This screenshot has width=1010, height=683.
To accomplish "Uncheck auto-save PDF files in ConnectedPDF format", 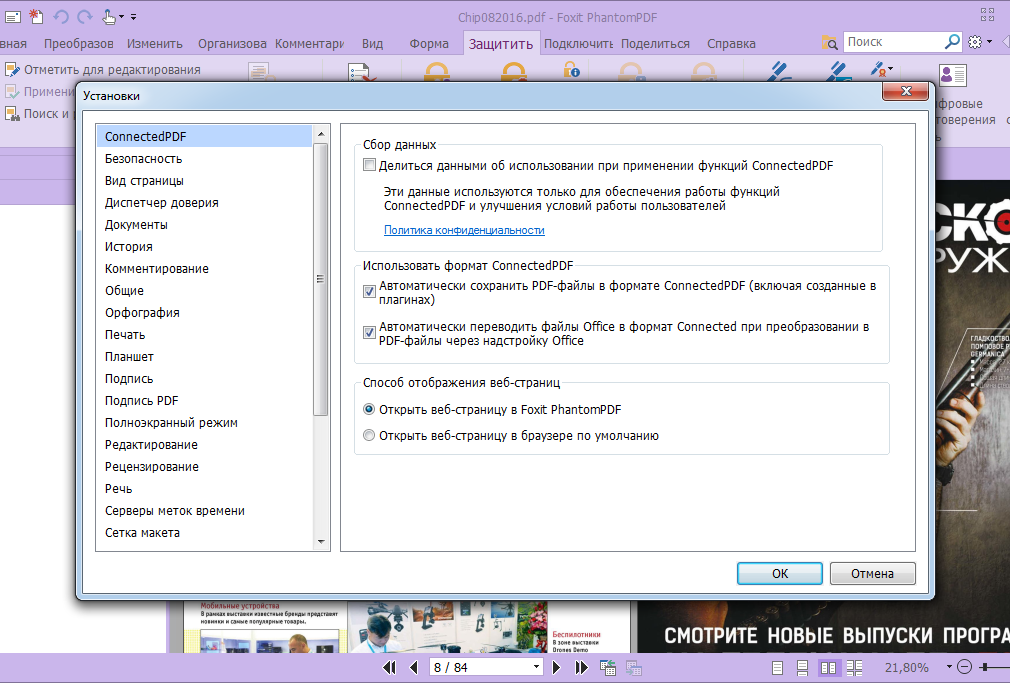I will click(x=369, y=292).
